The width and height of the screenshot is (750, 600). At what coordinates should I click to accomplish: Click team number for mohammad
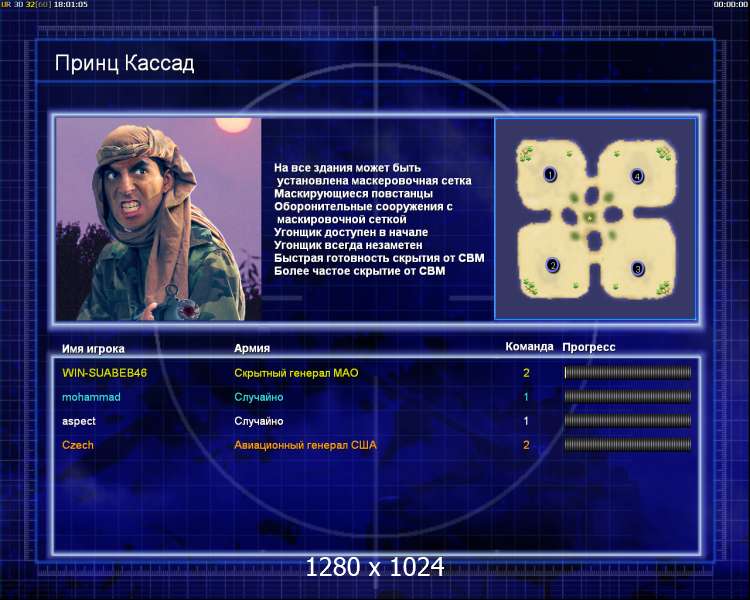click(x=526, y=397)
